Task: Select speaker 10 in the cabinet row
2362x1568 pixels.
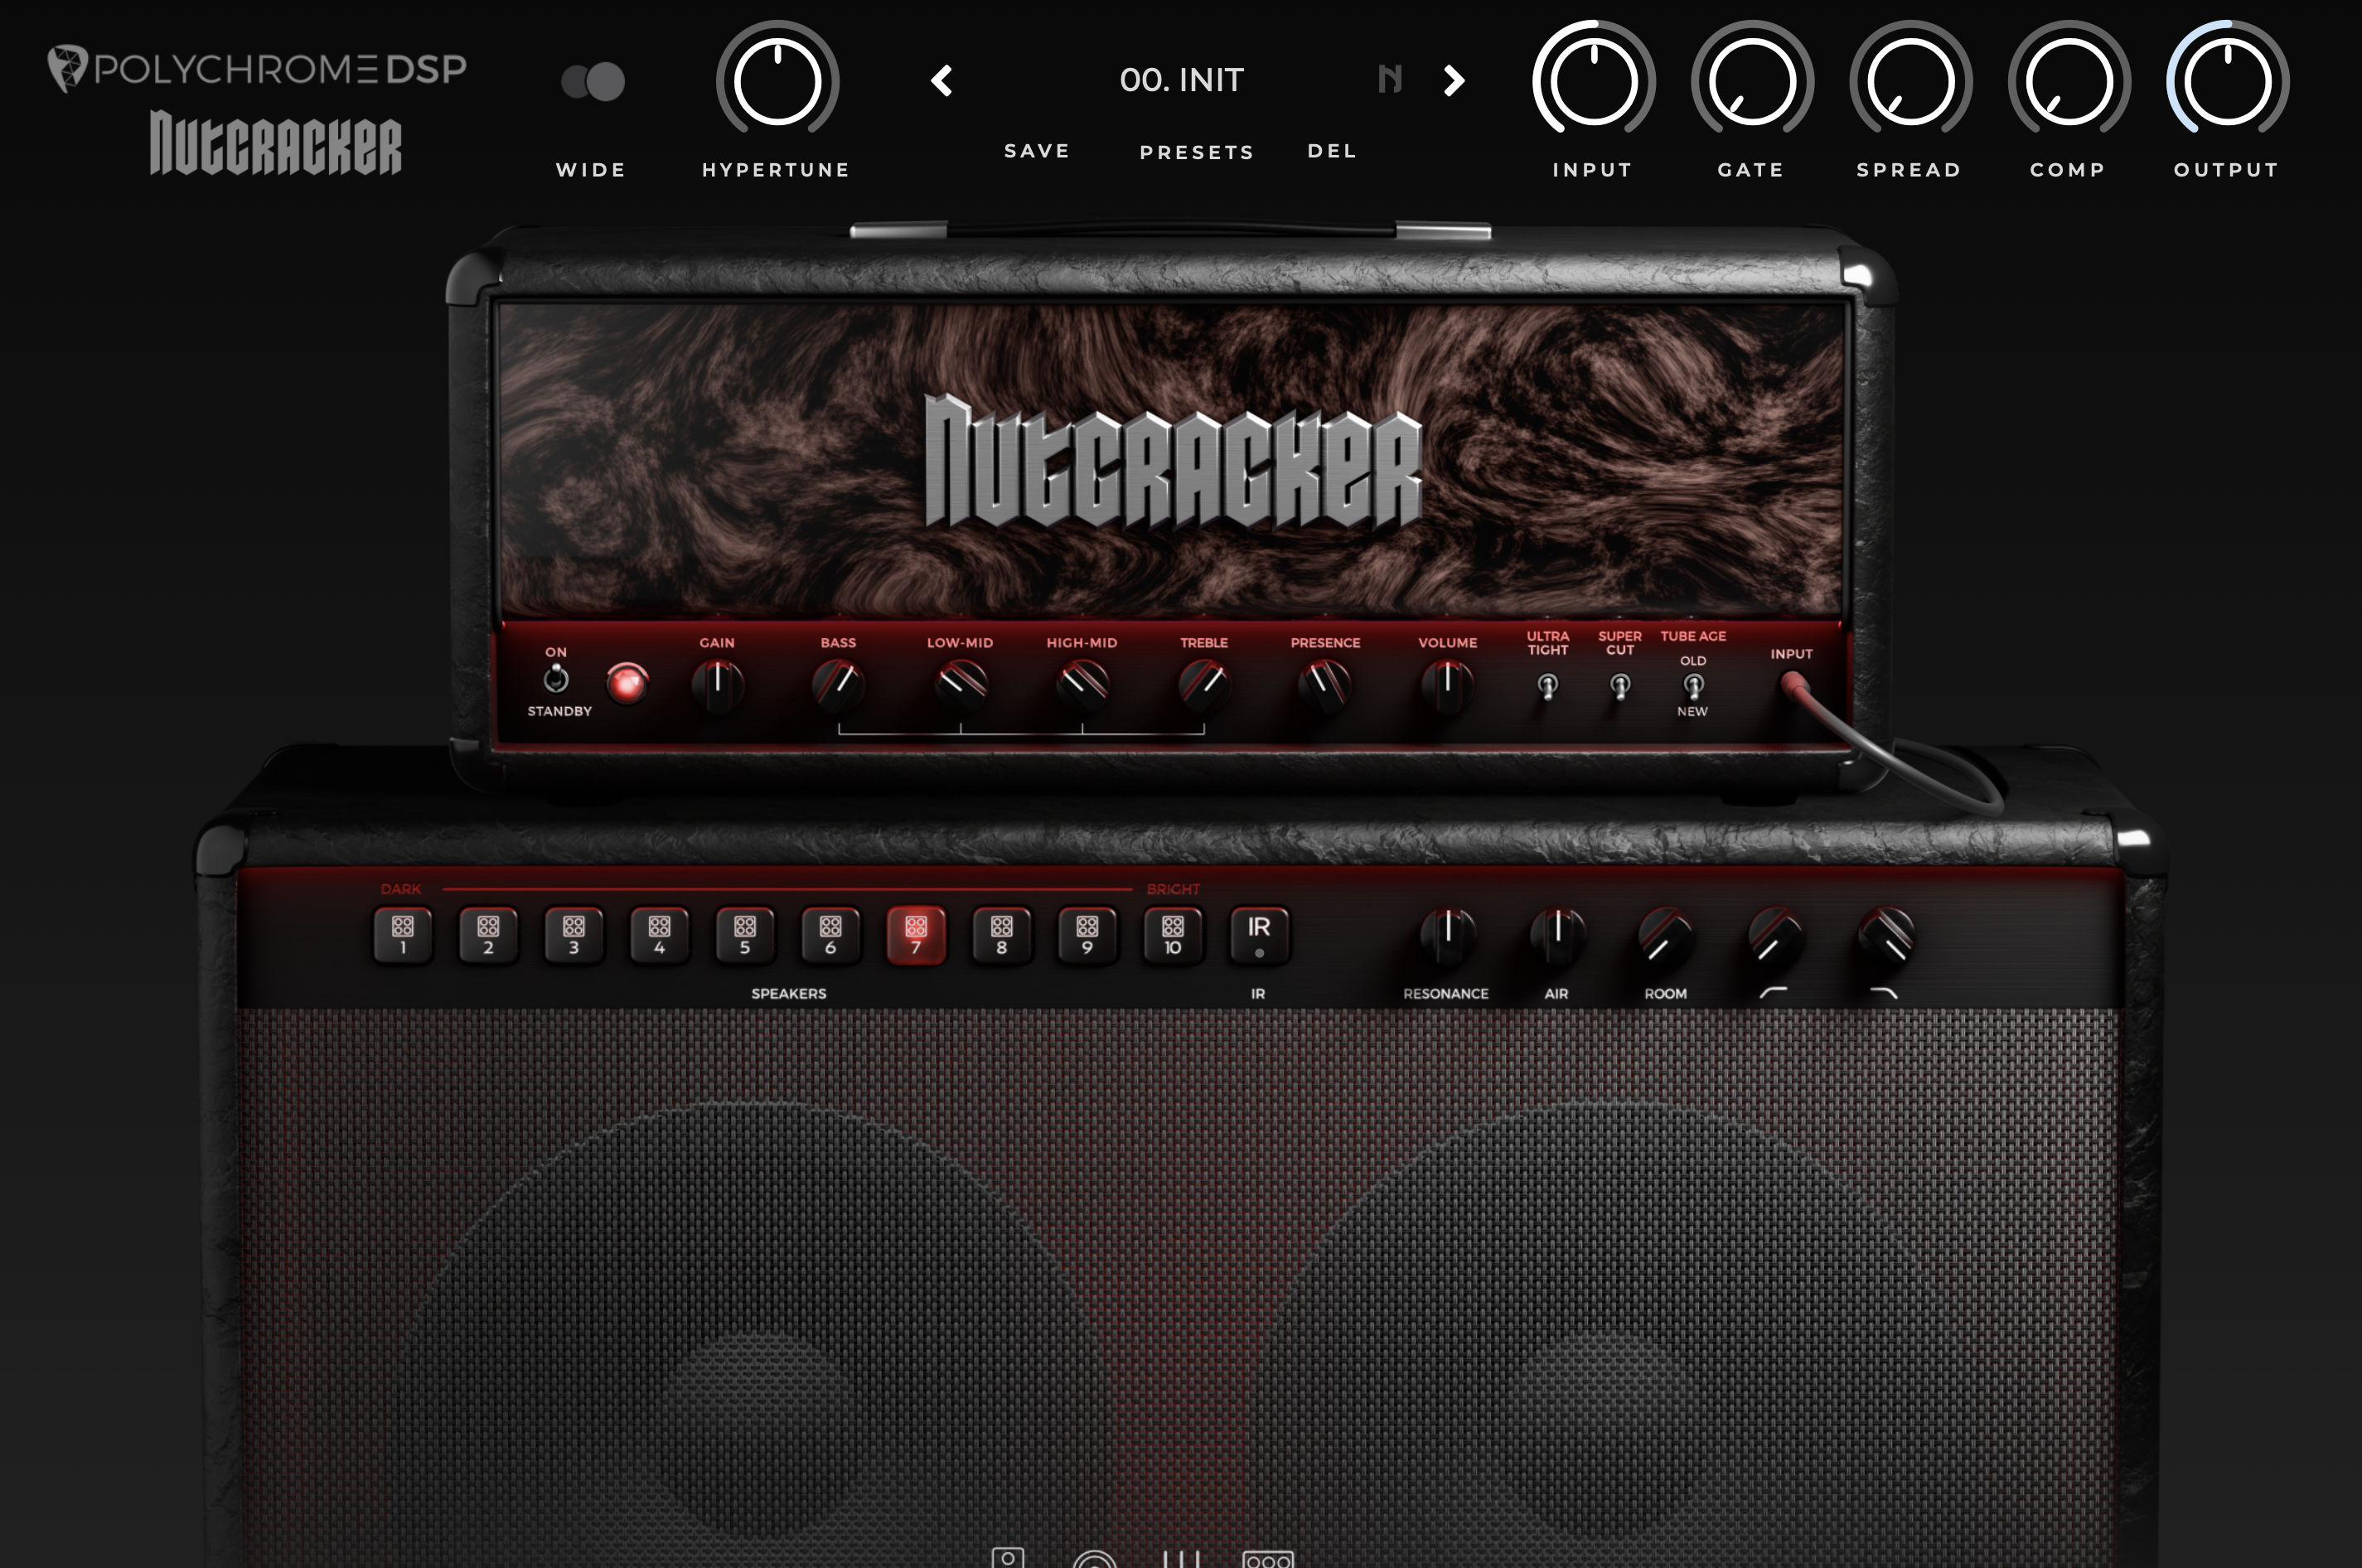Action: (x=1173, y=935)
